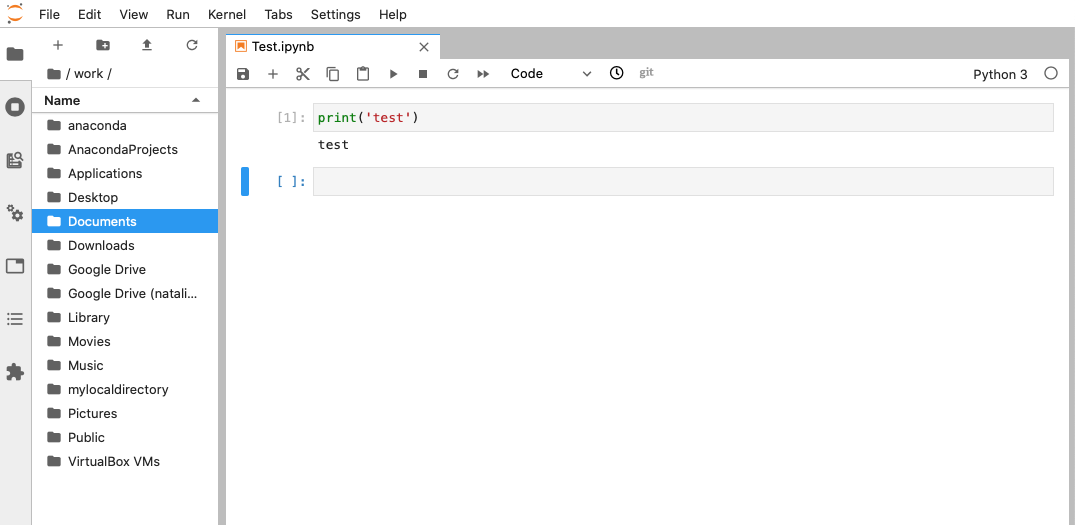Toggle the file browser sidebar folder icon

pyautogui.click(x=15, y=54)
